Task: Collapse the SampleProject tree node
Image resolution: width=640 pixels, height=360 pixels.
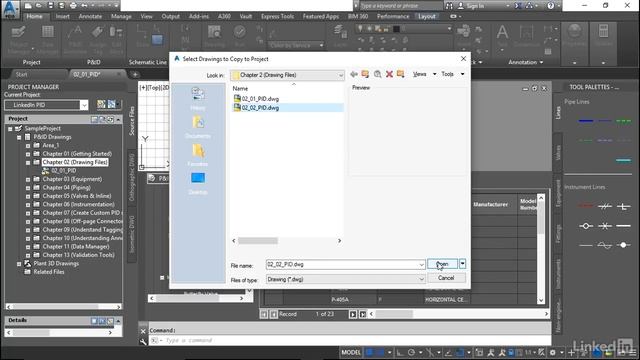Action: pyautogui.click(x=10, y=129)
